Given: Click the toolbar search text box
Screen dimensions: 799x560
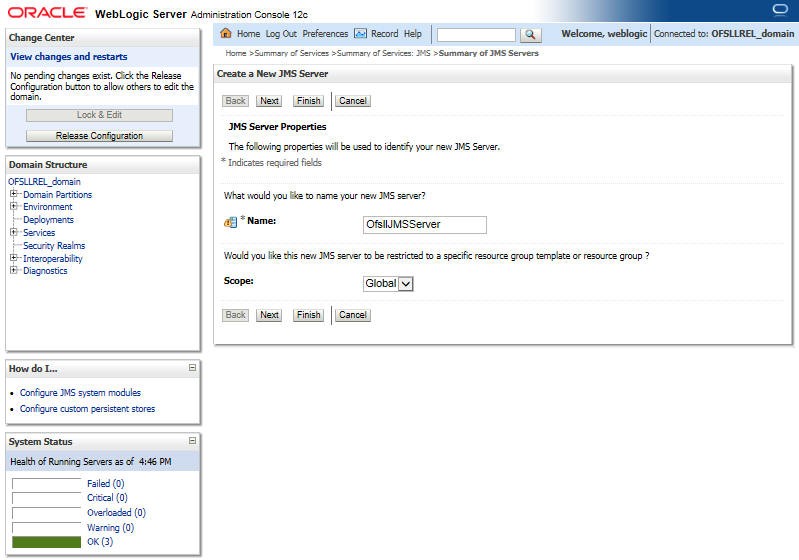Looking at the screenshot, I should coord(476,34).
